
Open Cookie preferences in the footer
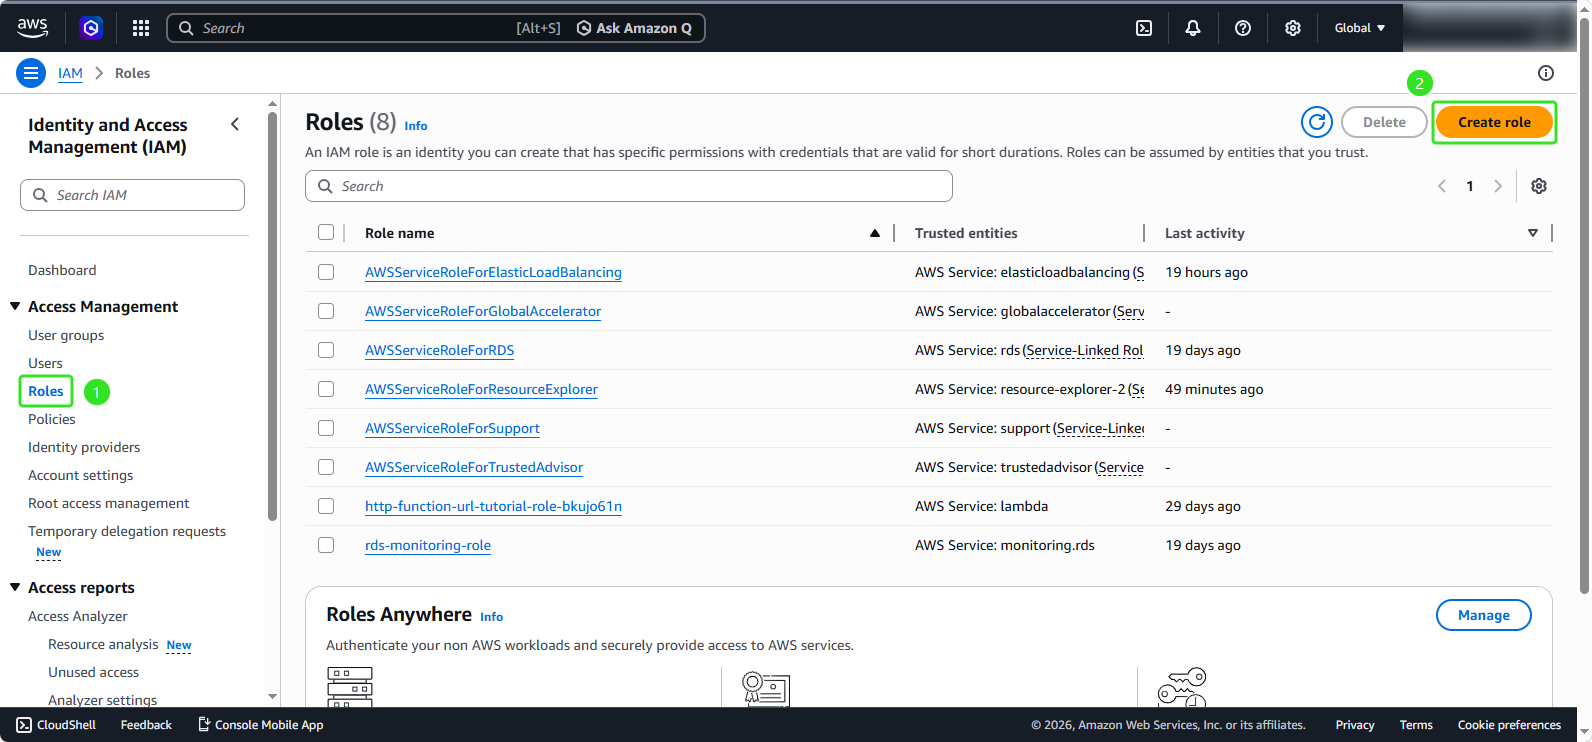pyautogui.click(x=1509, y=725)
